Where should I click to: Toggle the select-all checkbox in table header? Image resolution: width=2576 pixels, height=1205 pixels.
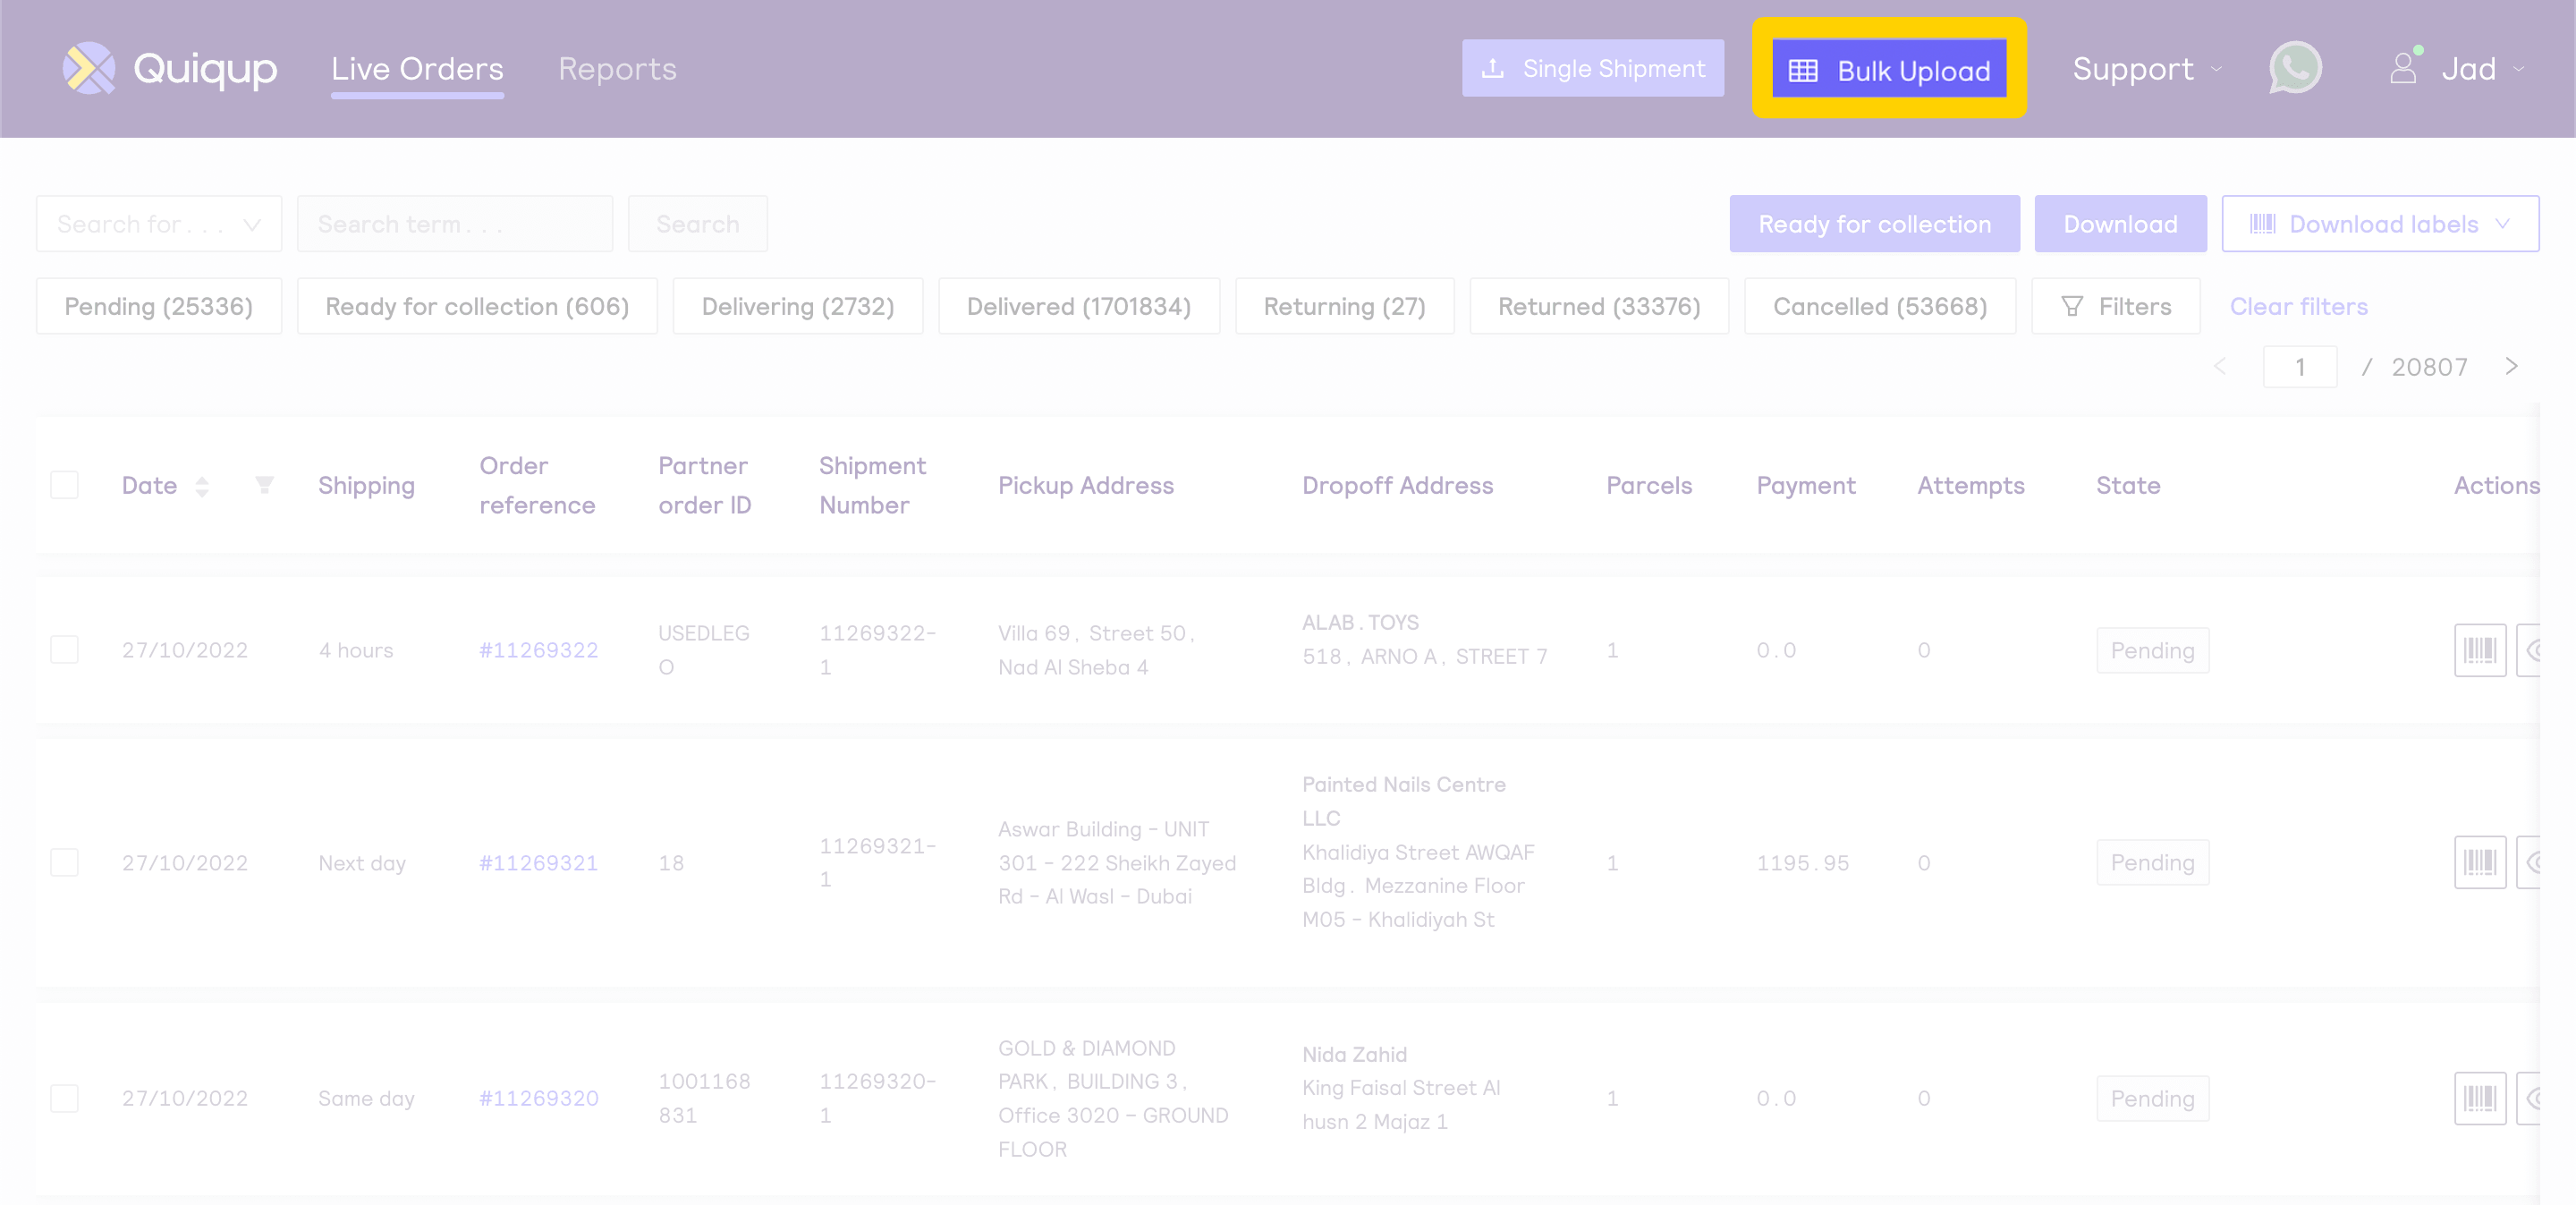pyautogui.click(x=65, y=485)
